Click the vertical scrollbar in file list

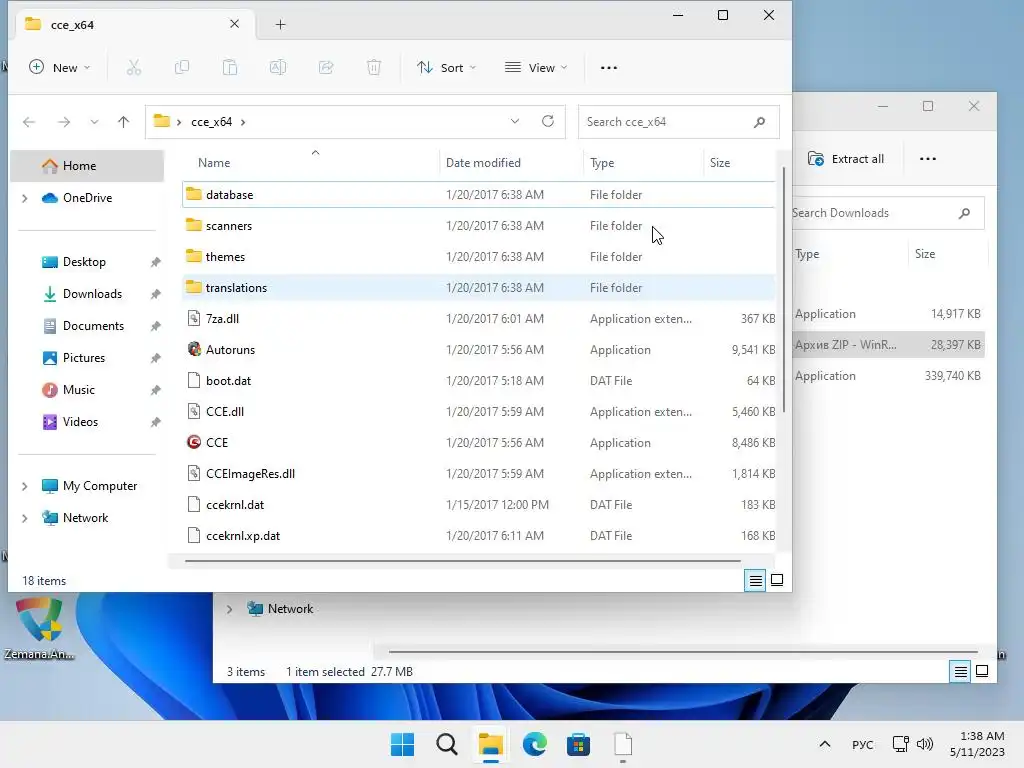tap(784, 289)
